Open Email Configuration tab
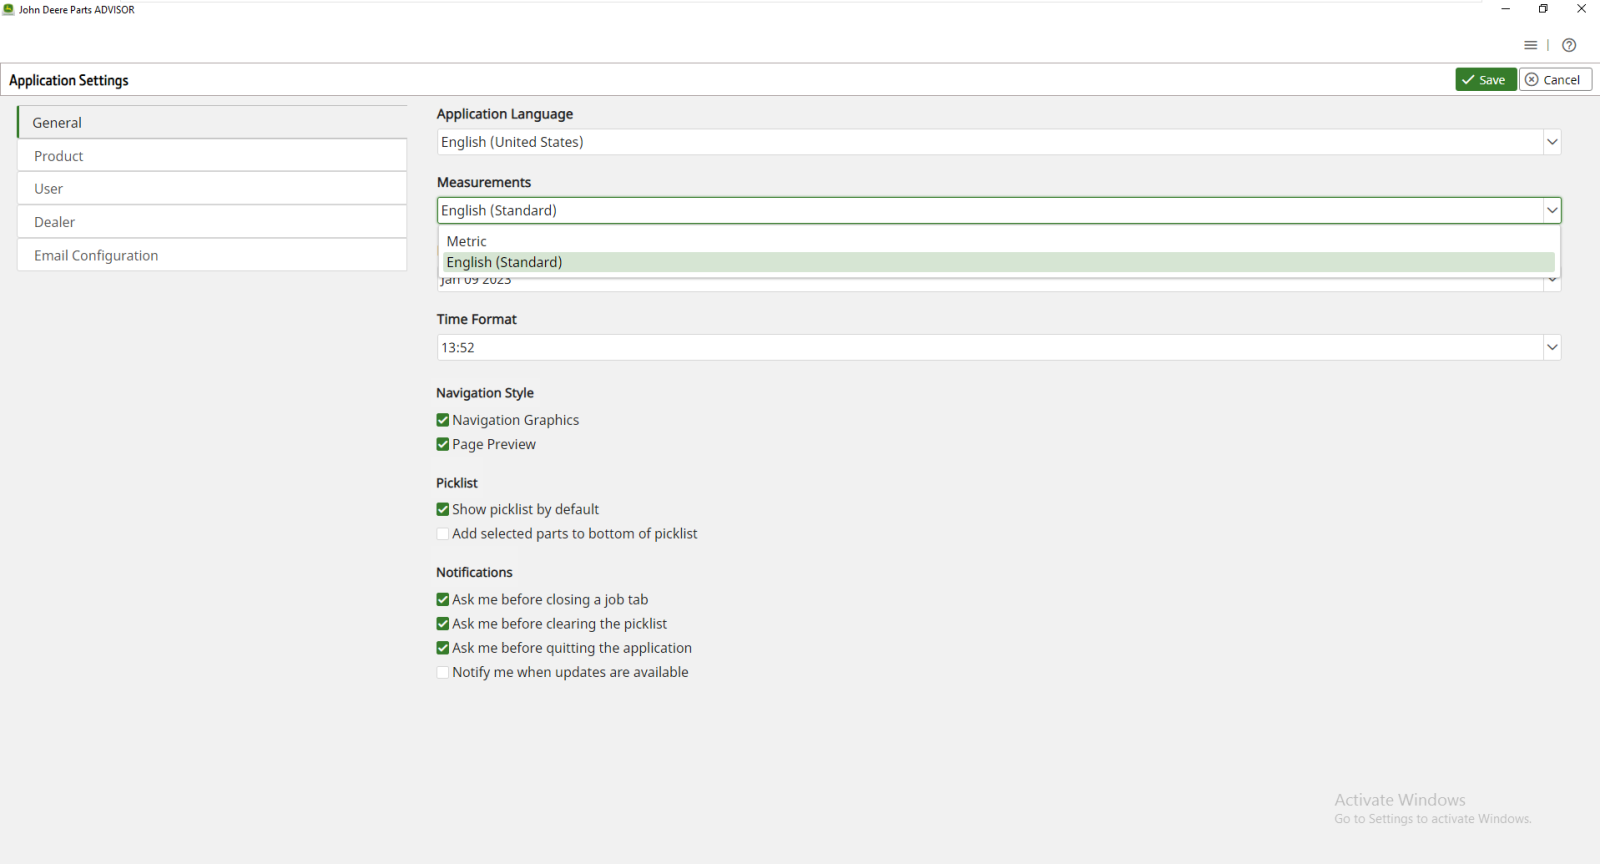This screenshot has width=1600, height=864. coord(212,255)
